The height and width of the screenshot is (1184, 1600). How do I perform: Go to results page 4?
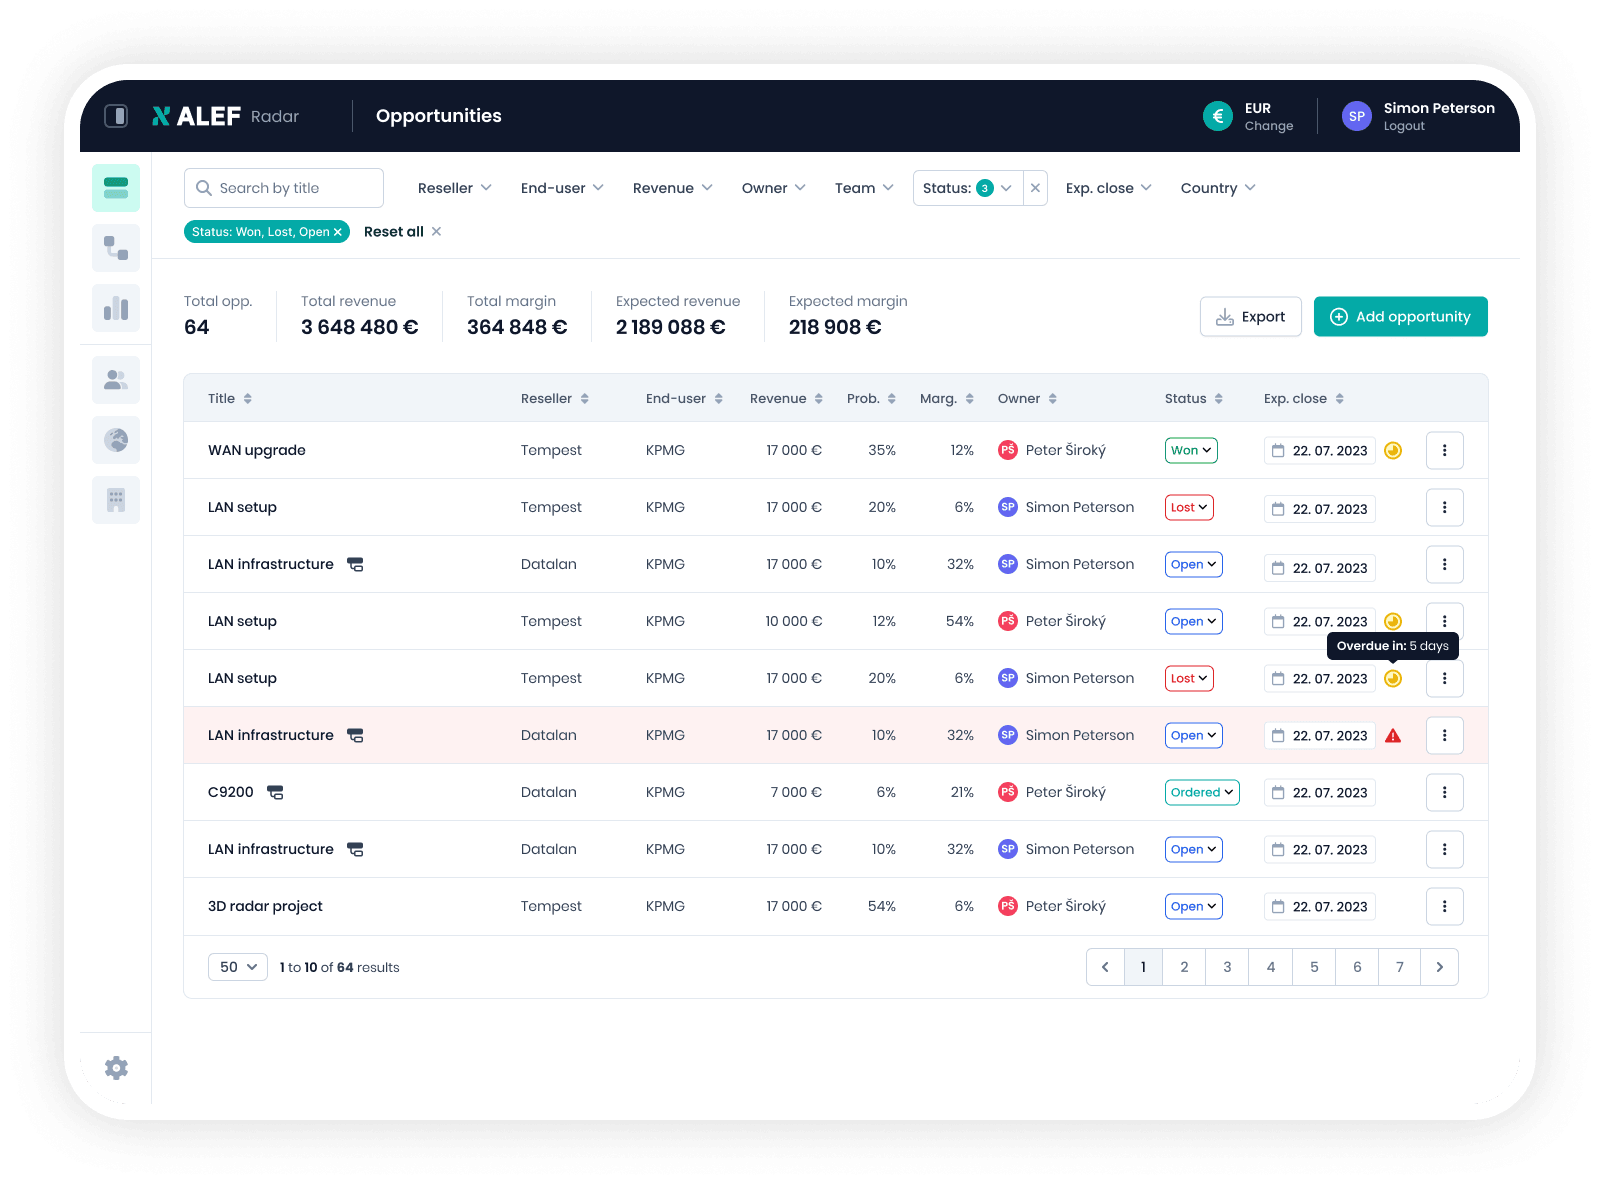[1271, 967]
